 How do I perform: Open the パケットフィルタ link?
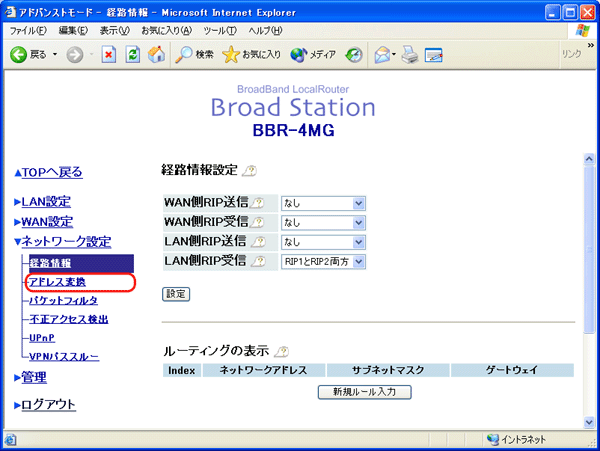[64, 301]
